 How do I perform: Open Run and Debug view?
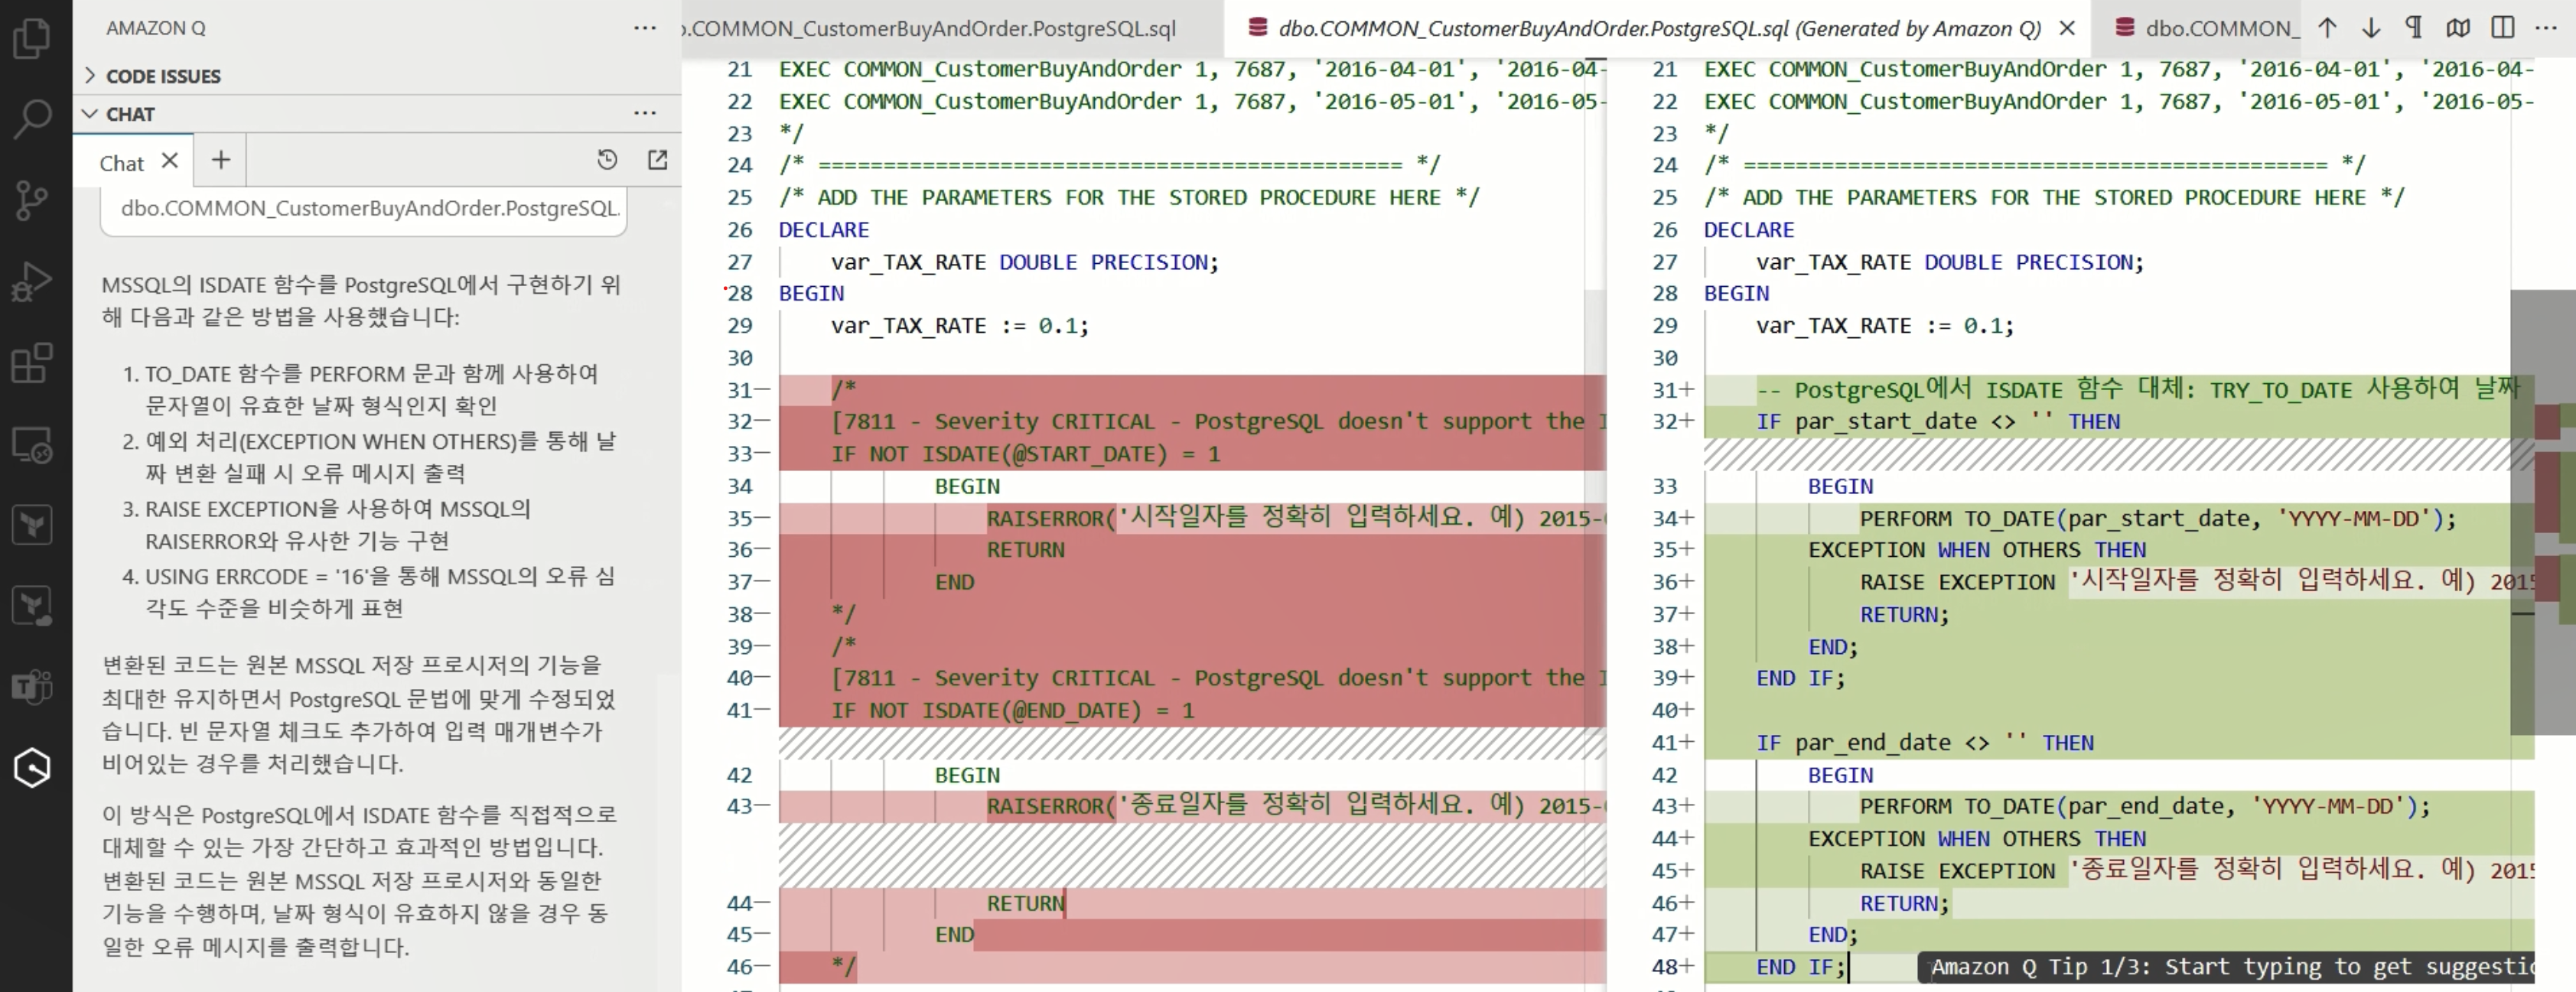pos(32,281)
